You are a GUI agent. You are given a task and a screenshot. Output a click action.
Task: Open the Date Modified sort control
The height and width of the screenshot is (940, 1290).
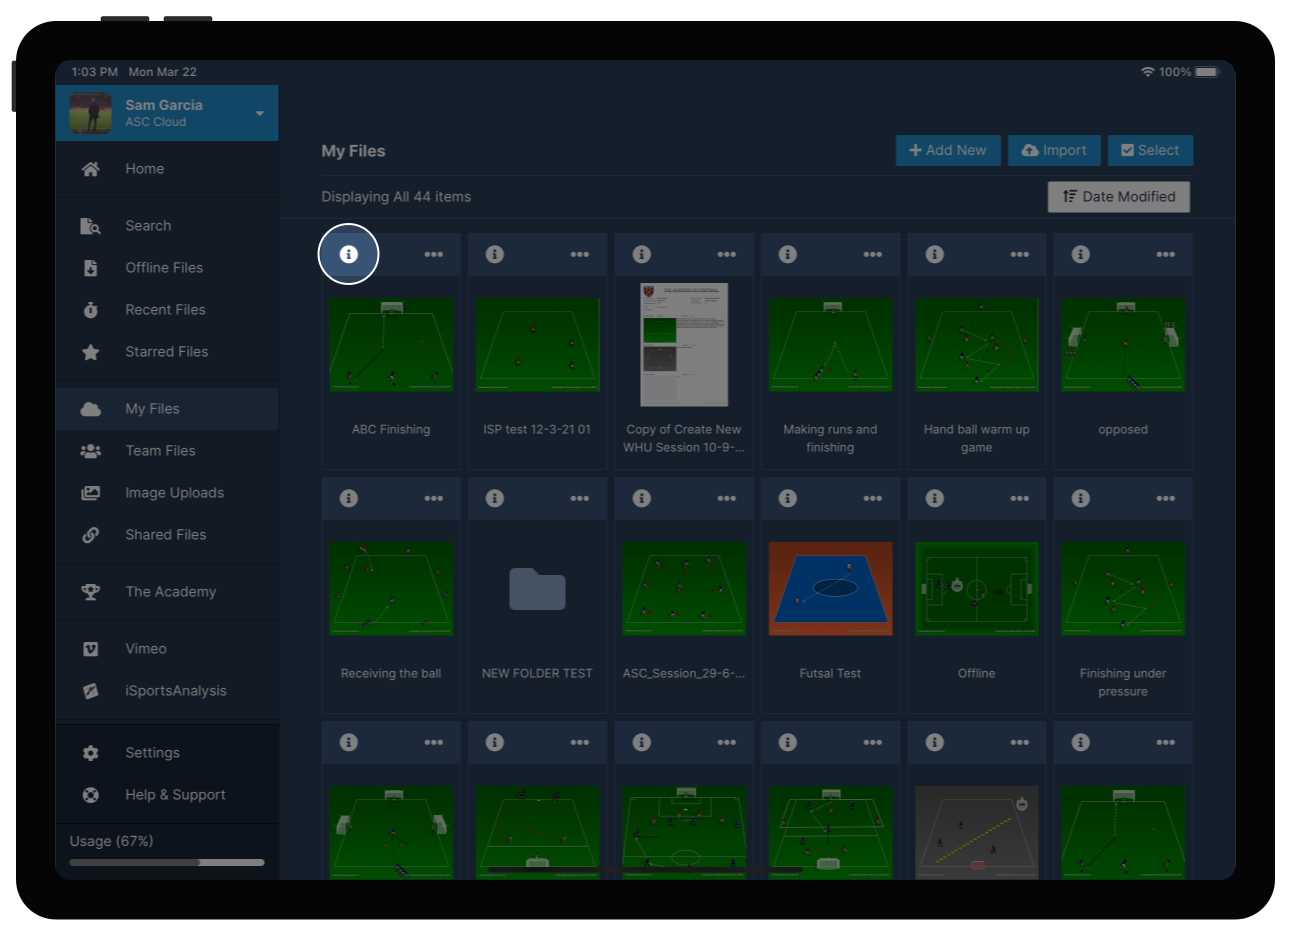click(1118, 196)
